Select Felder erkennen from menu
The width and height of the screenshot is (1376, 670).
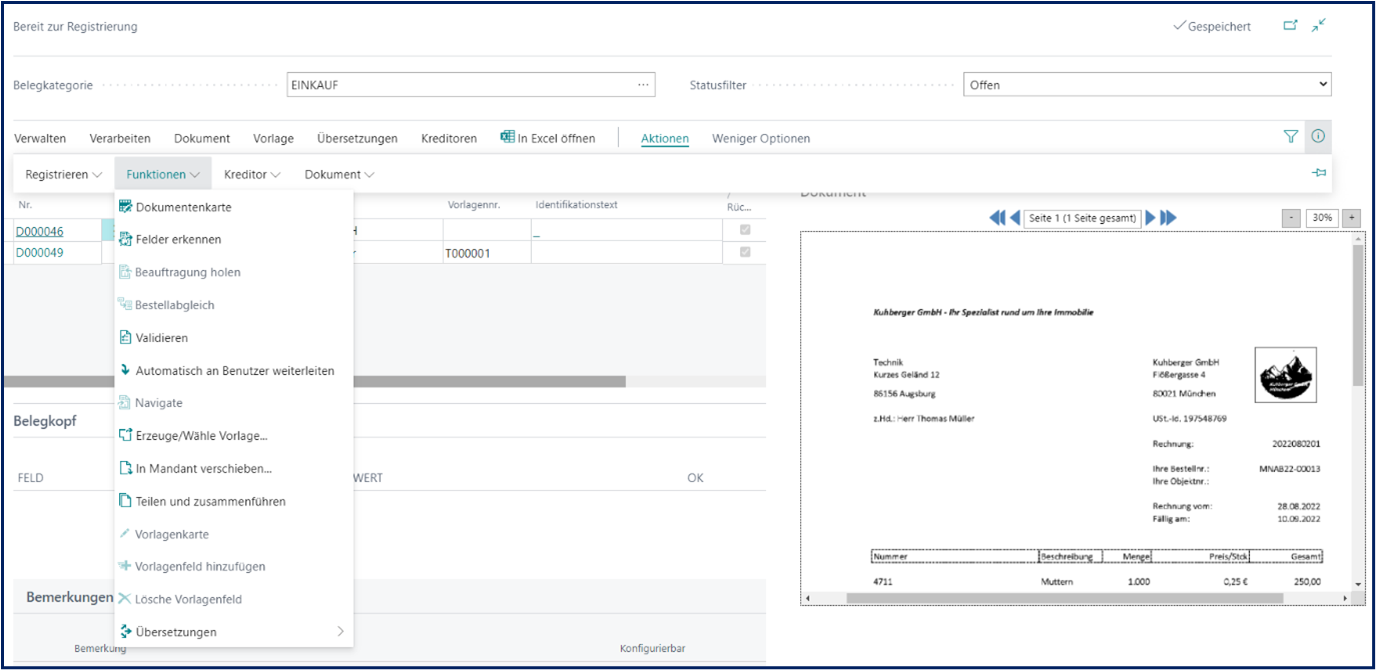(x=178, y=240)
